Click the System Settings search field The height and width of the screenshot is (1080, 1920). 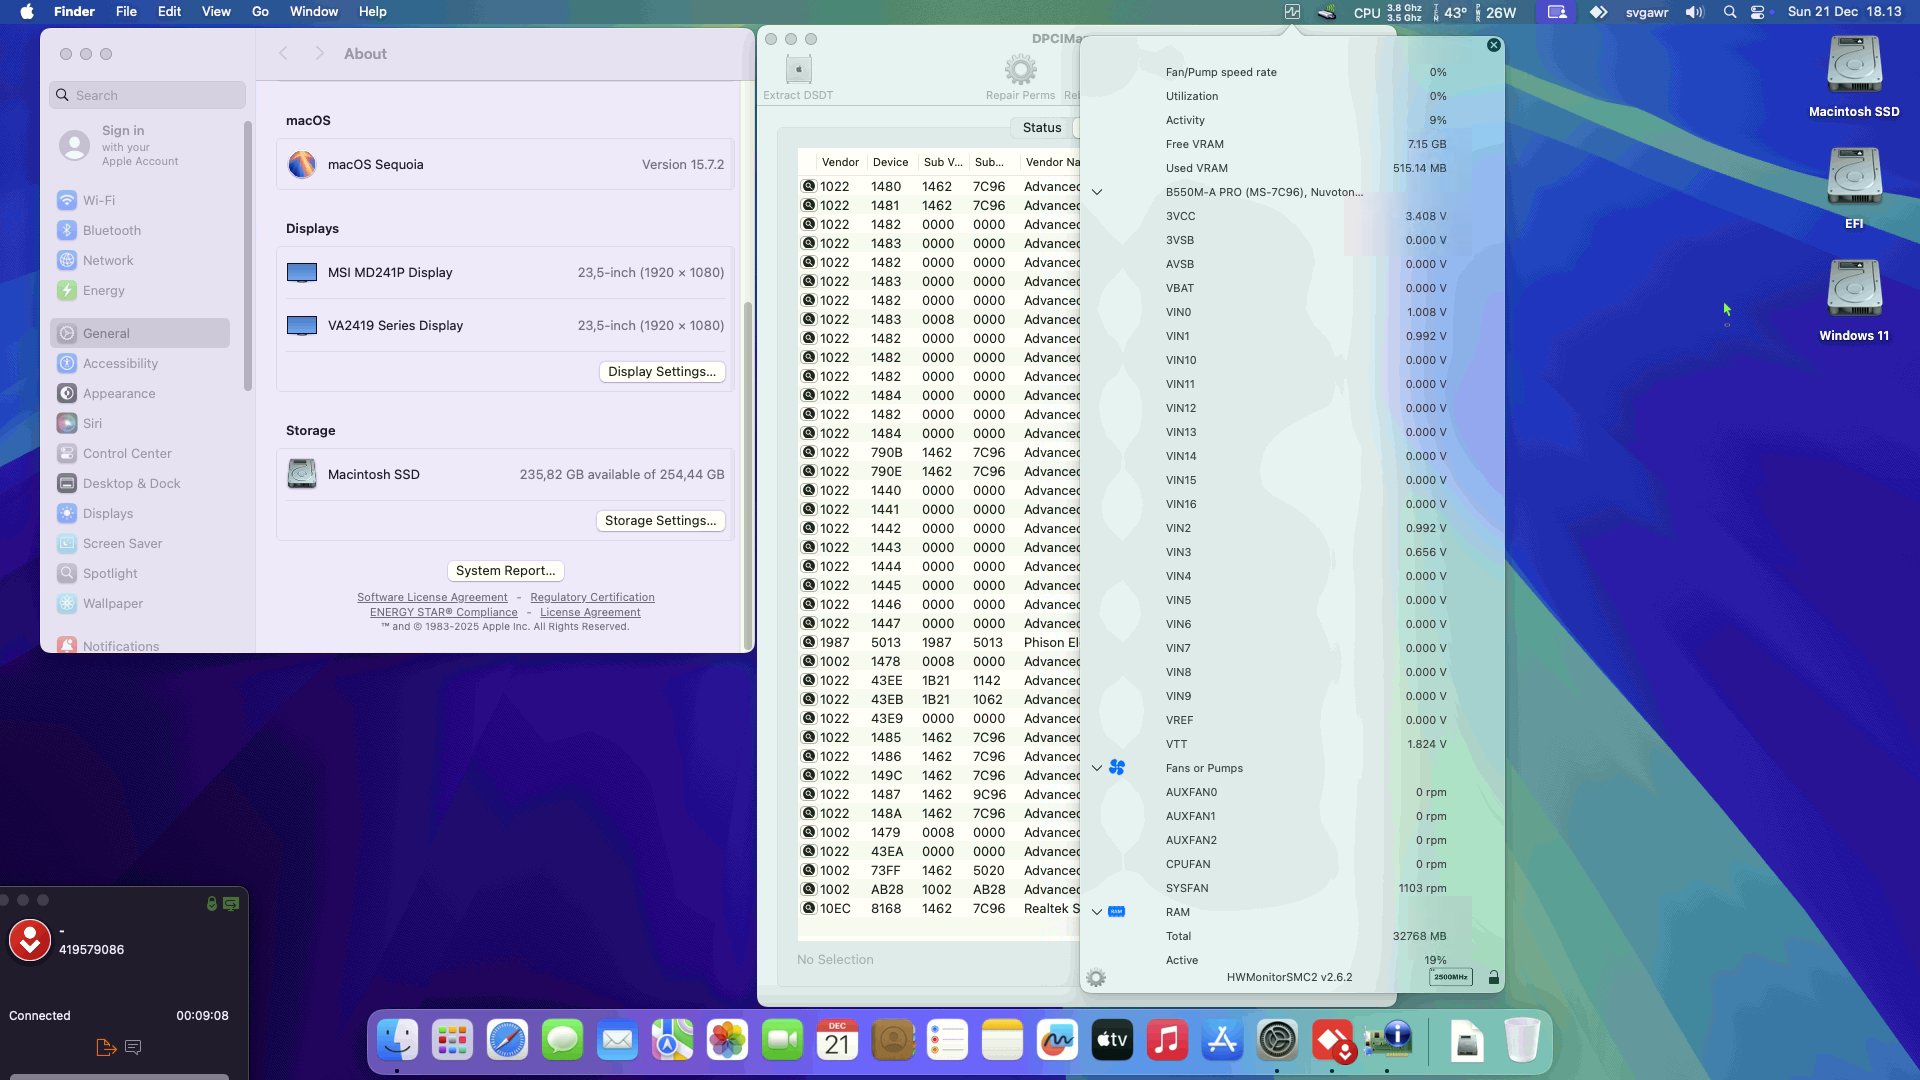tap(147, 95)
